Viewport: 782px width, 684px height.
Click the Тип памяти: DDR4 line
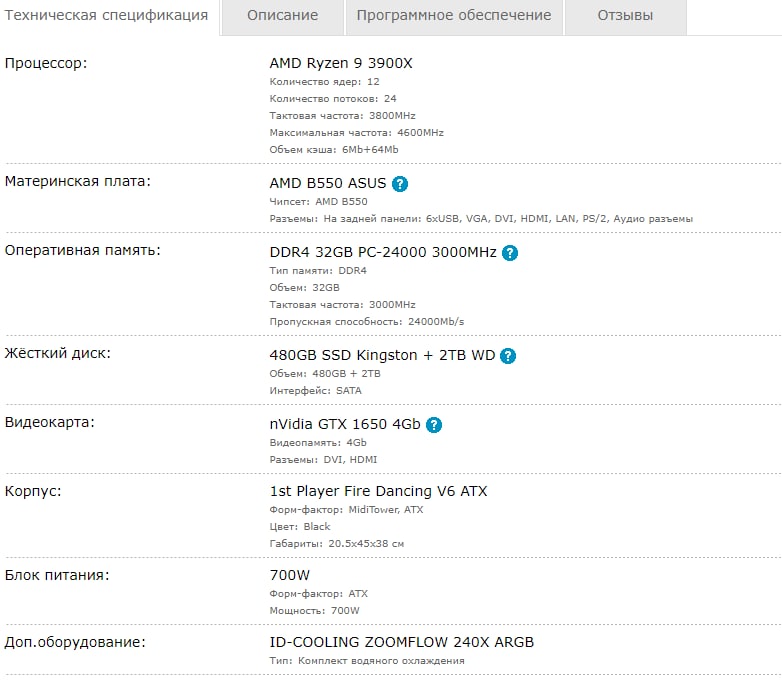[318, 270]
